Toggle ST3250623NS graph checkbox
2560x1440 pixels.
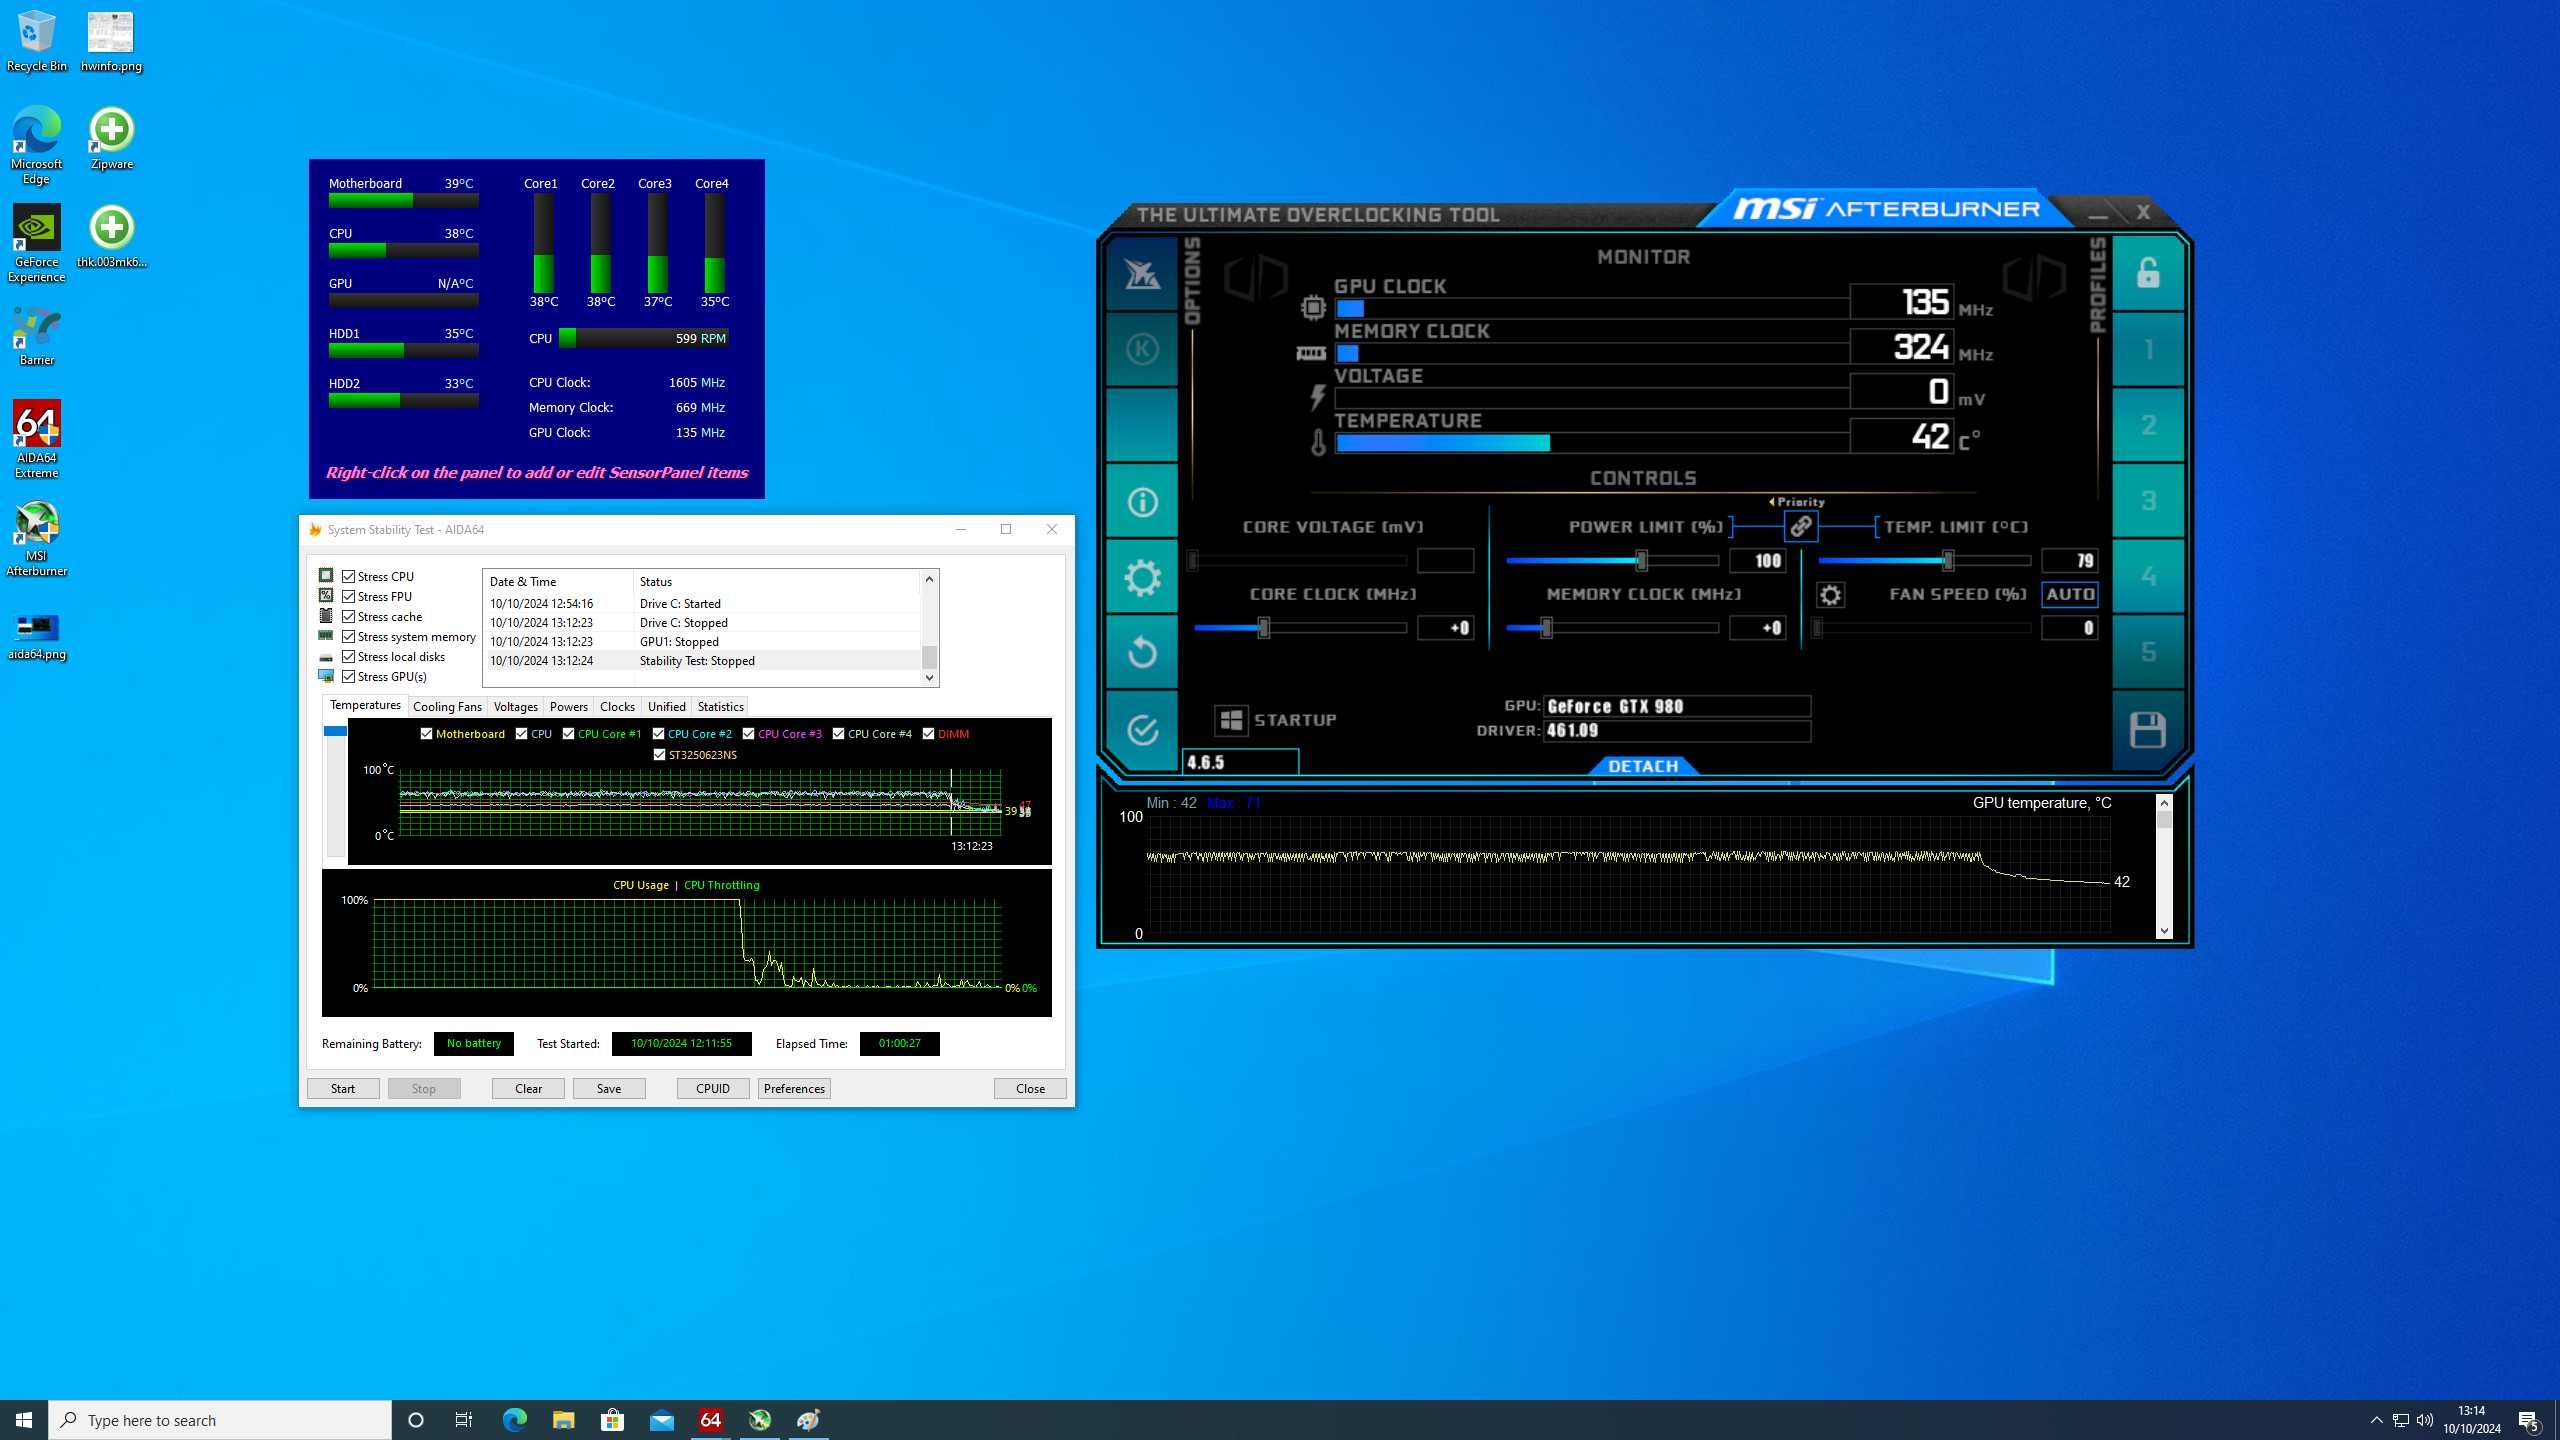659,755
